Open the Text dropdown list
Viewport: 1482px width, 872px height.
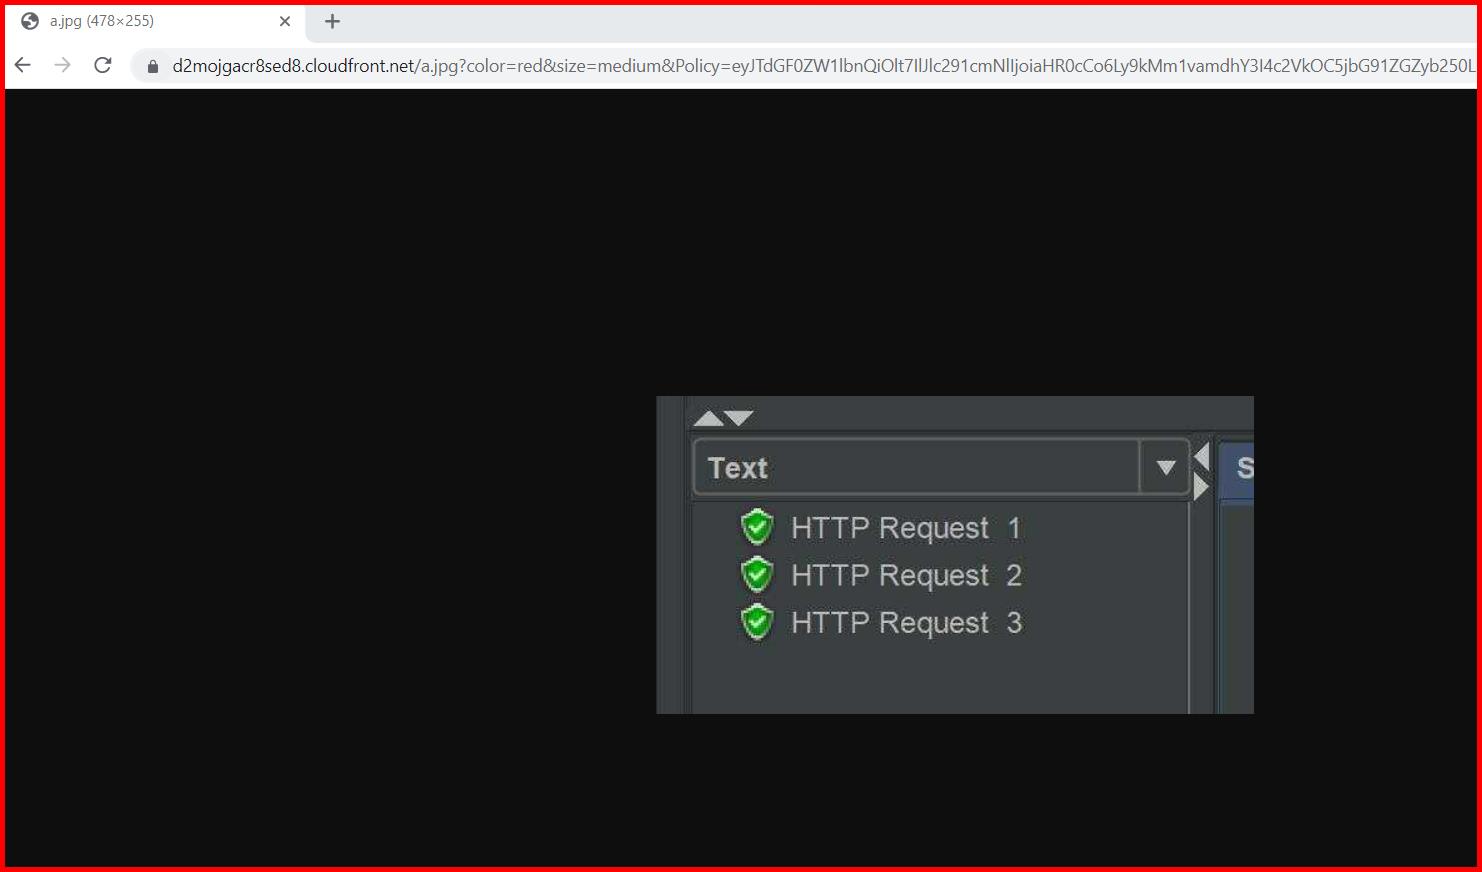1163,466
